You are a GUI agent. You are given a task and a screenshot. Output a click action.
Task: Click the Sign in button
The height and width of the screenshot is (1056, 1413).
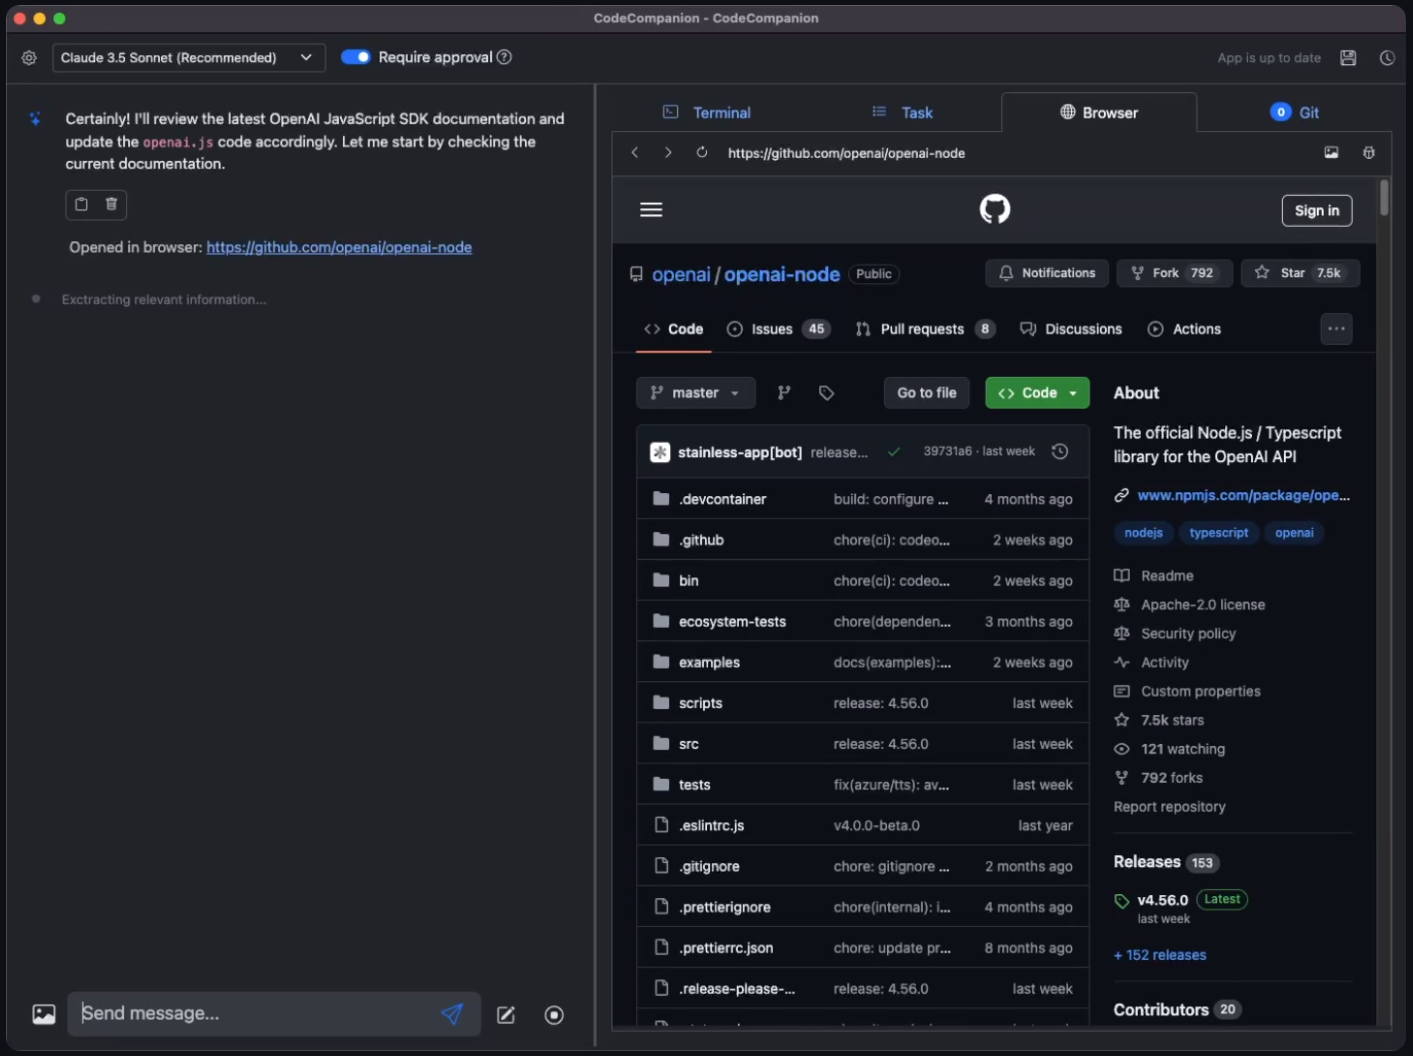point(1317,210)
